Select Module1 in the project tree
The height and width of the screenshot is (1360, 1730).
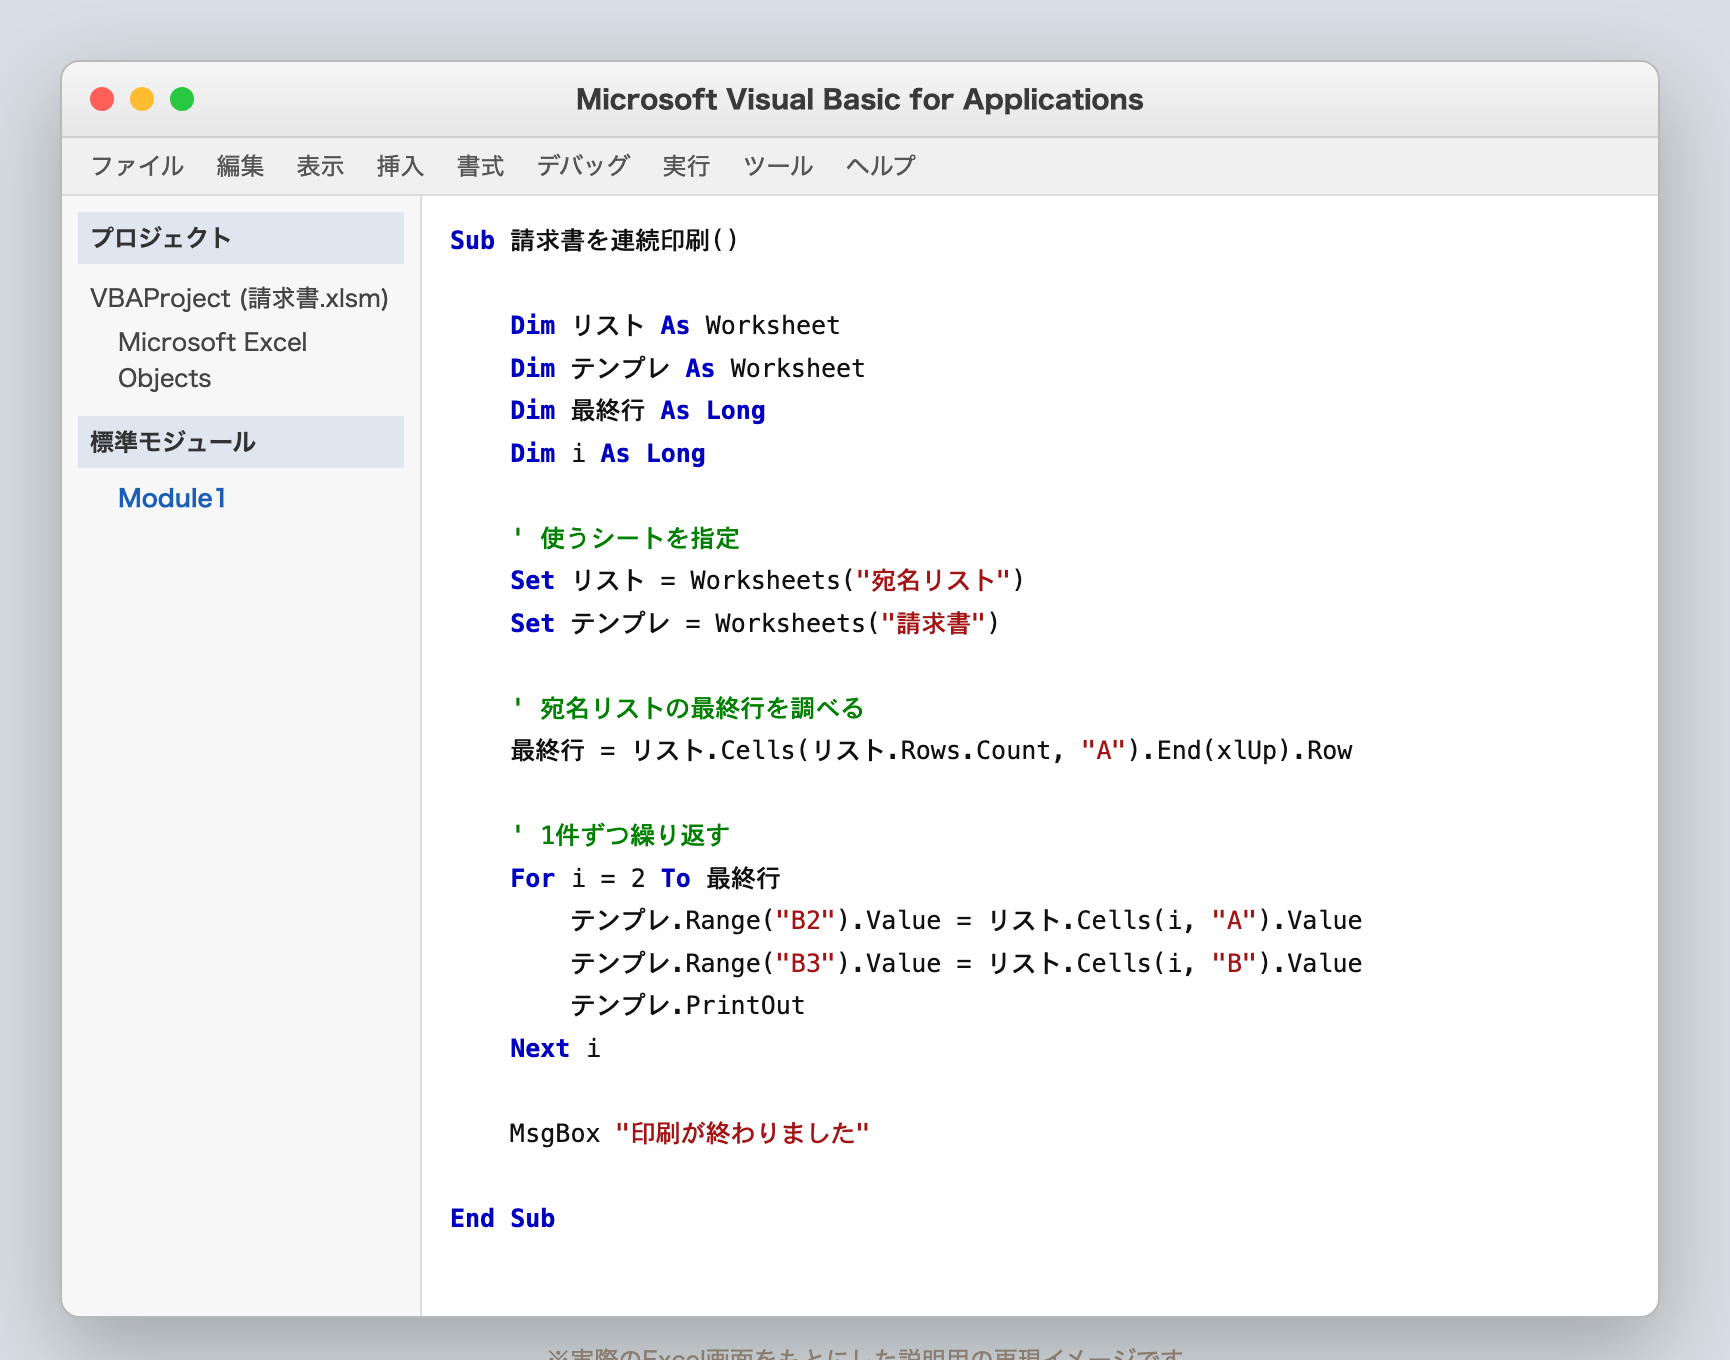172,498
